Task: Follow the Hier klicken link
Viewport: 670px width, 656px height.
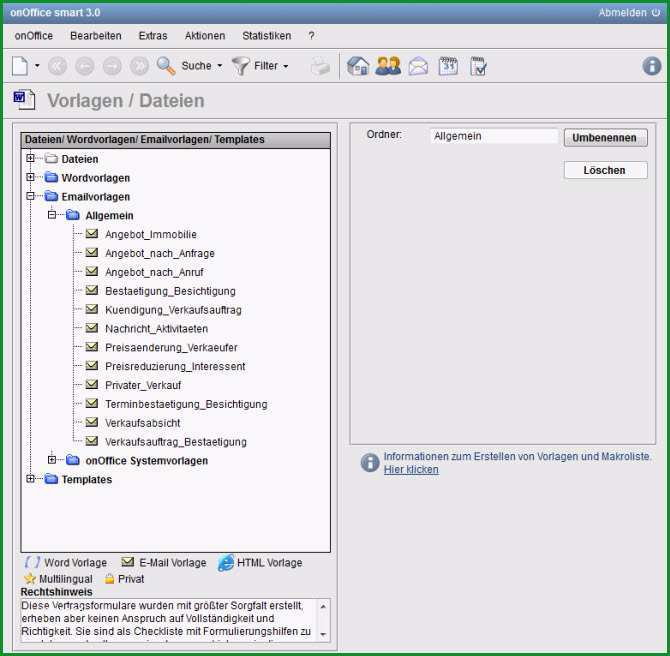Action: point(411,470)
